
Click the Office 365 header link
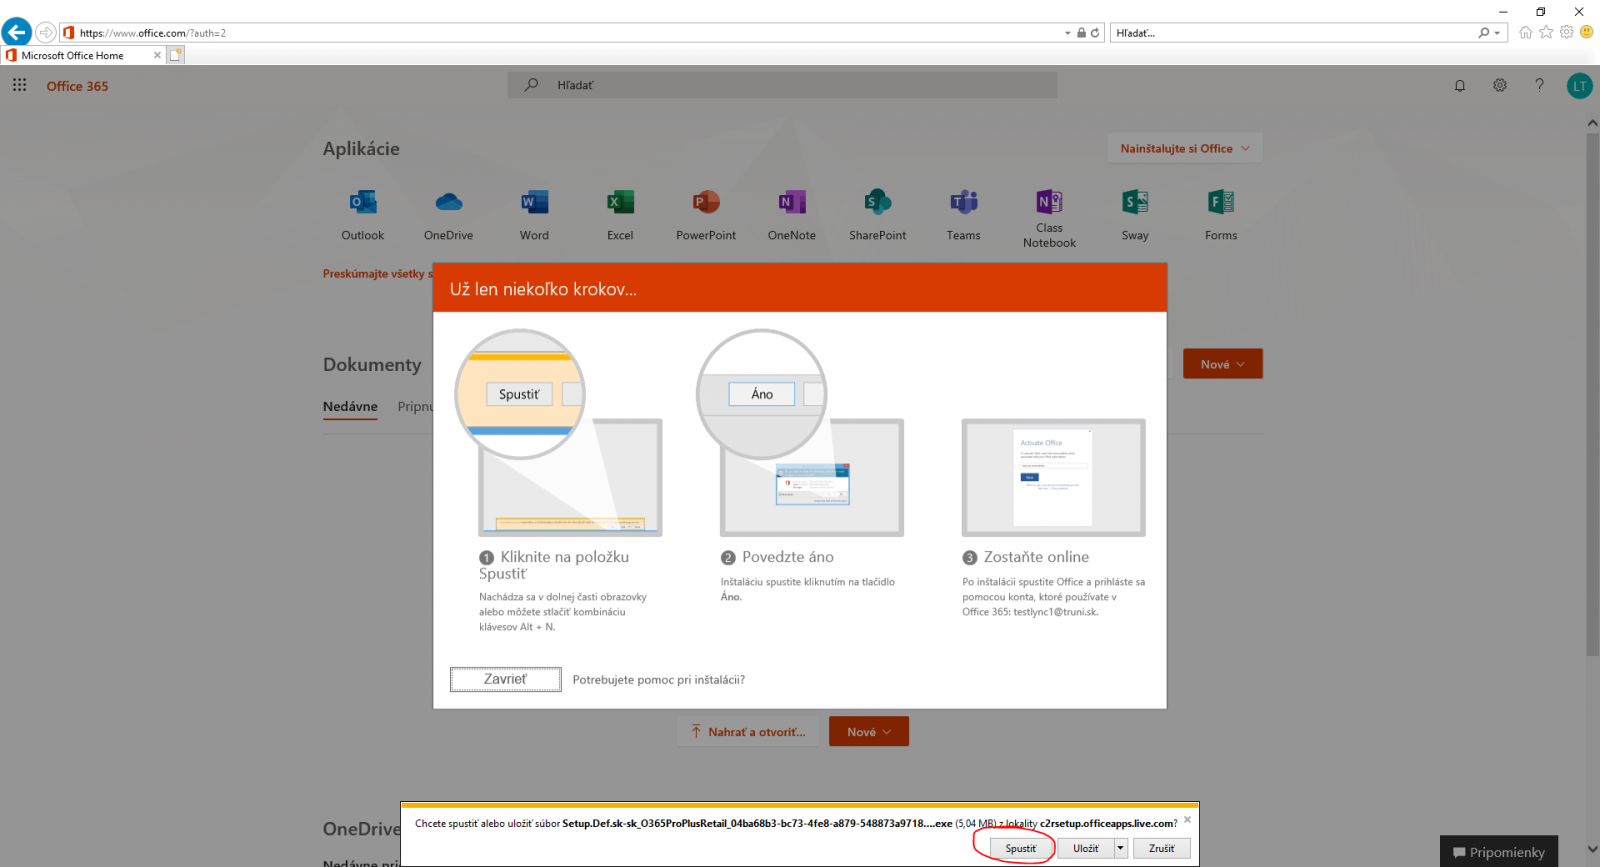[x=77, y=86]
